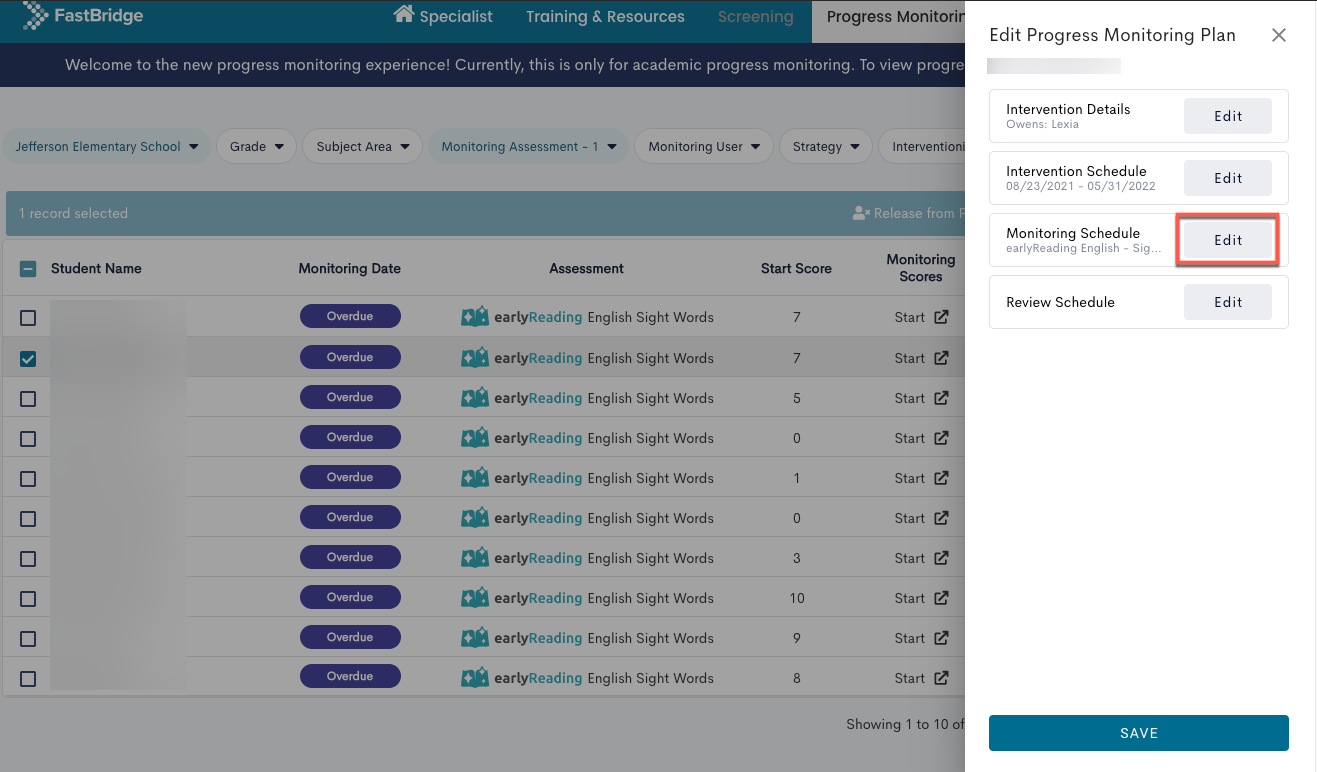Open the Training & Resources menu
Image resolution: width=1317 pixels, height=772 pixels.
point(605,16)
